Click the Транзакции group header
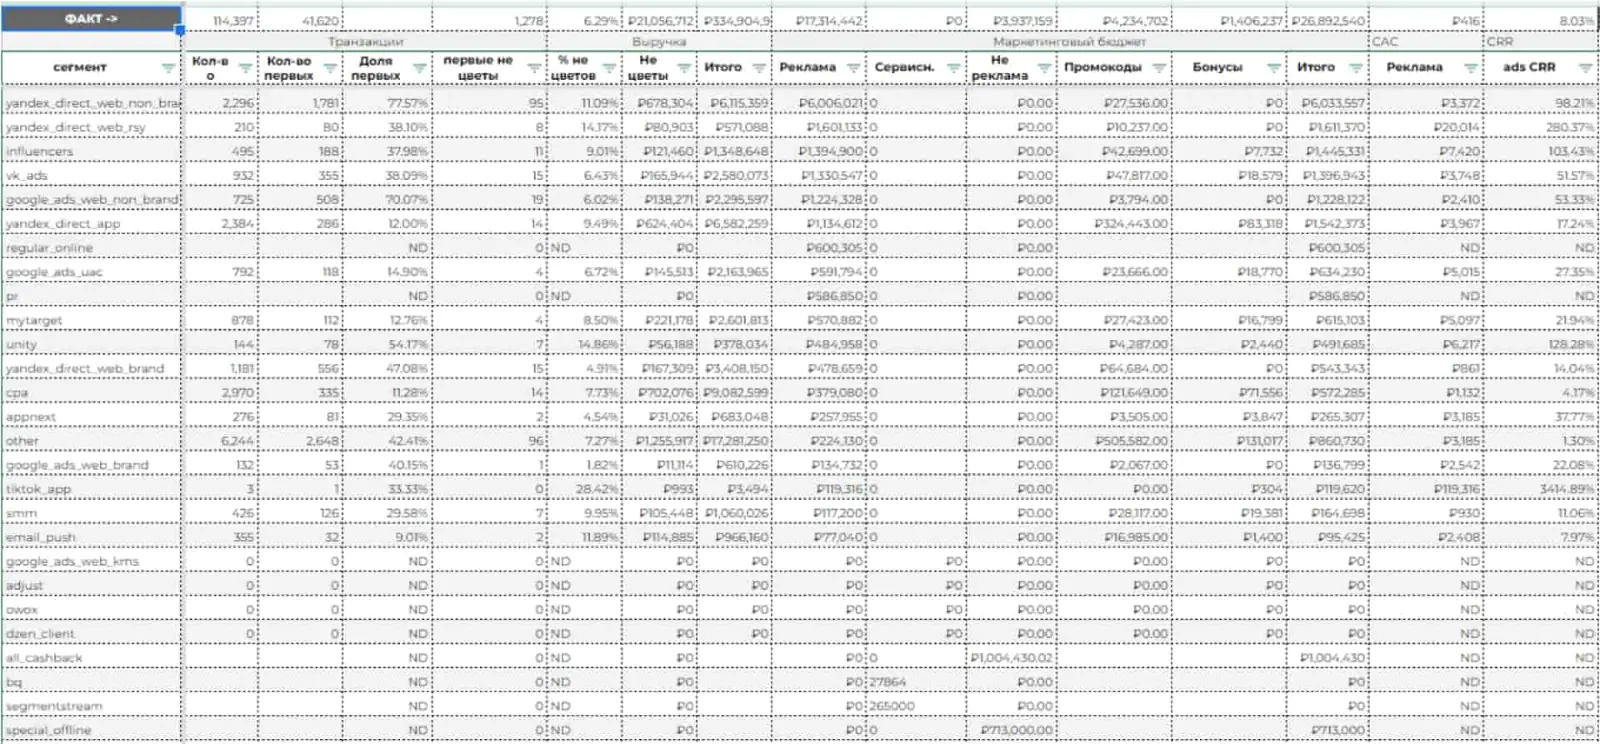 [366, 42]
